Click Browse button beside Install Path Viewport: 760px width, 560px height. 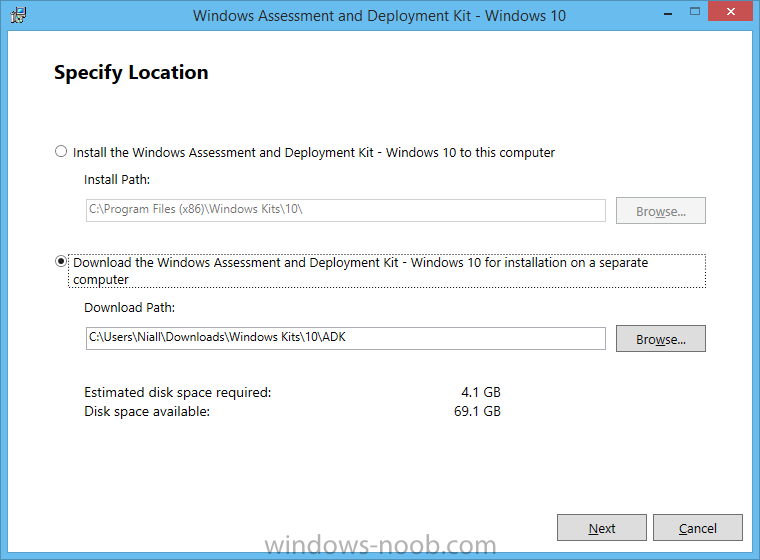(661, 210)
